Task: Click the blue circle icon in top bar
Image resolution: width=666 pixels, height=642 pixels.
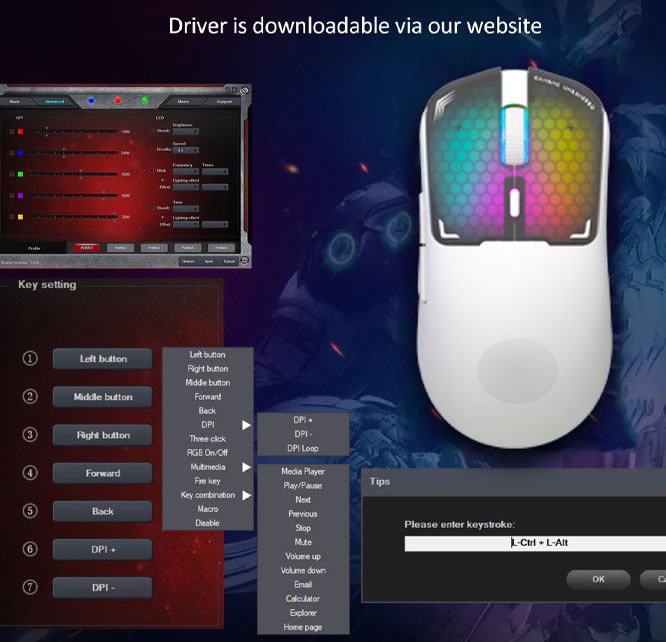Action: coord(92,100)
